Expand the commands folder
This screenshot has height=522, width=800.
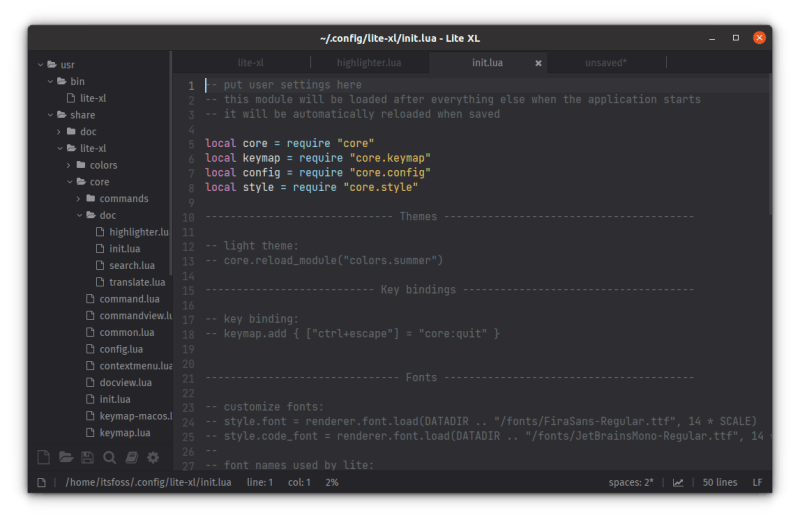pyautogui.click(x=79, y=198)
